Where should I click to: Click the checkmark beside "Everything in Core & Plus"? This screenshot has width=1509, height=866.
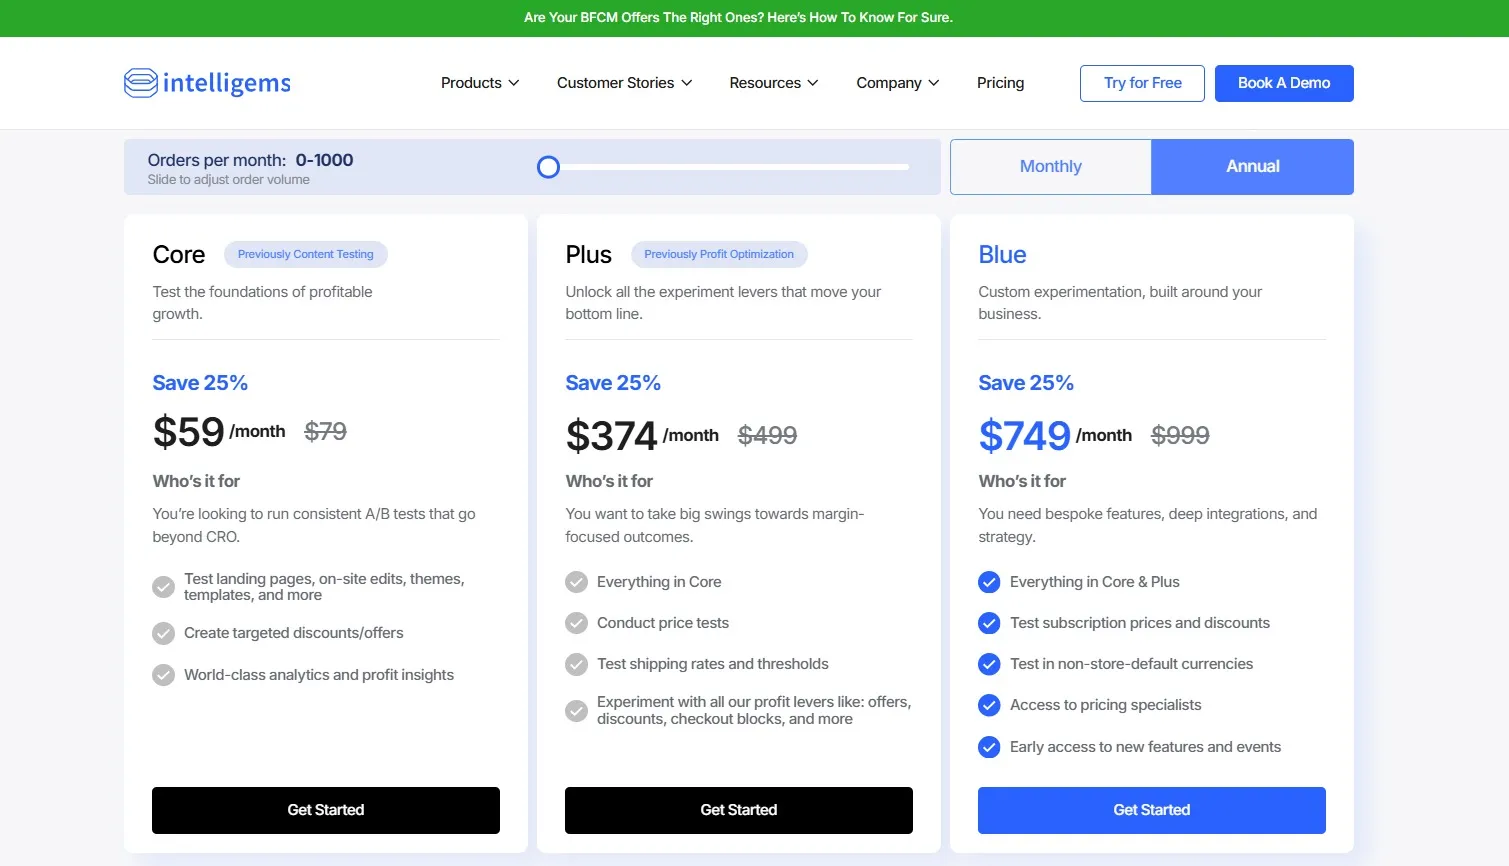click(x=988, y=582)
